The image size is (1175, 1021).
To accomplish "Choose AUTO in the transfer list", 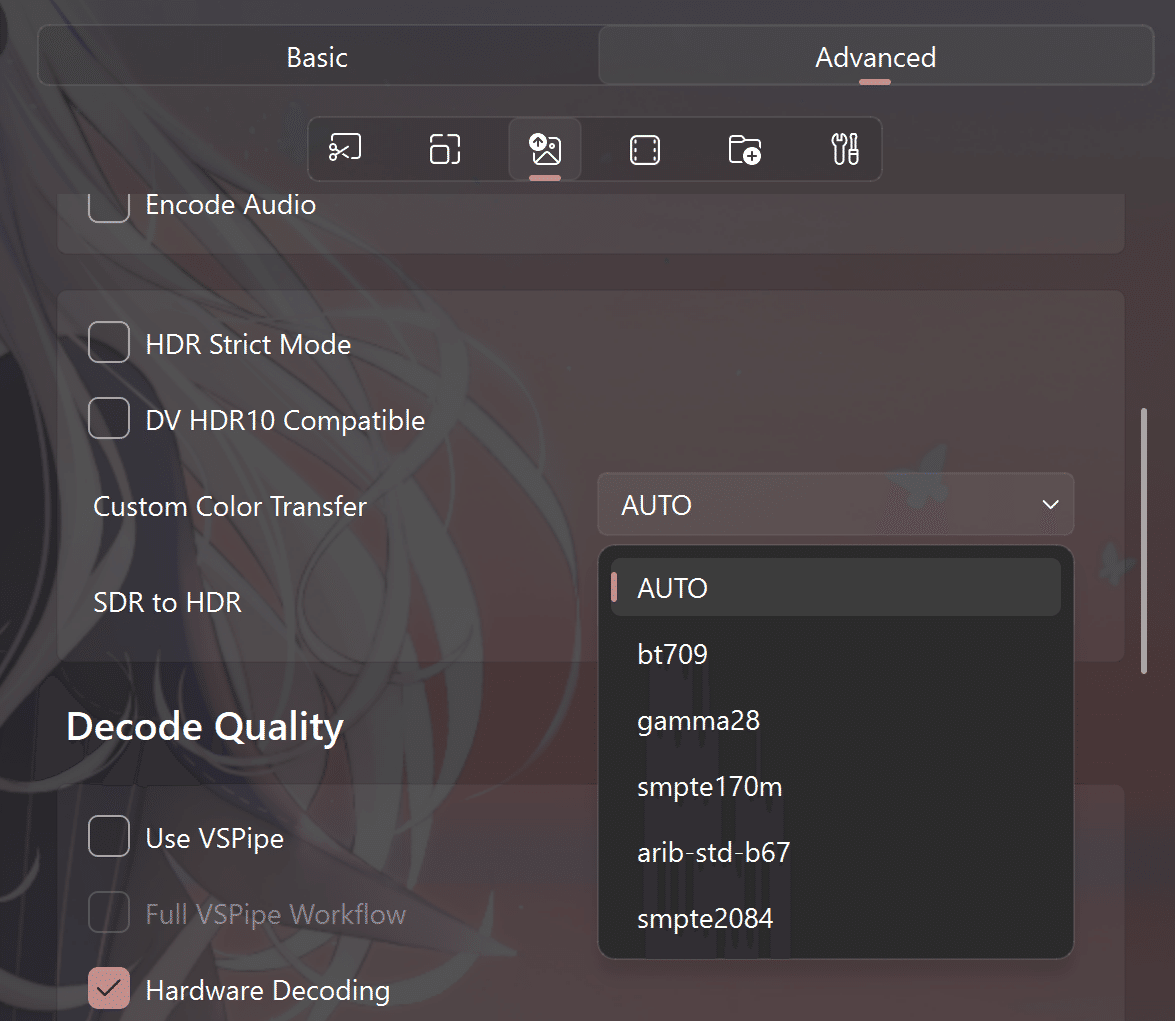I will point(836,588).
